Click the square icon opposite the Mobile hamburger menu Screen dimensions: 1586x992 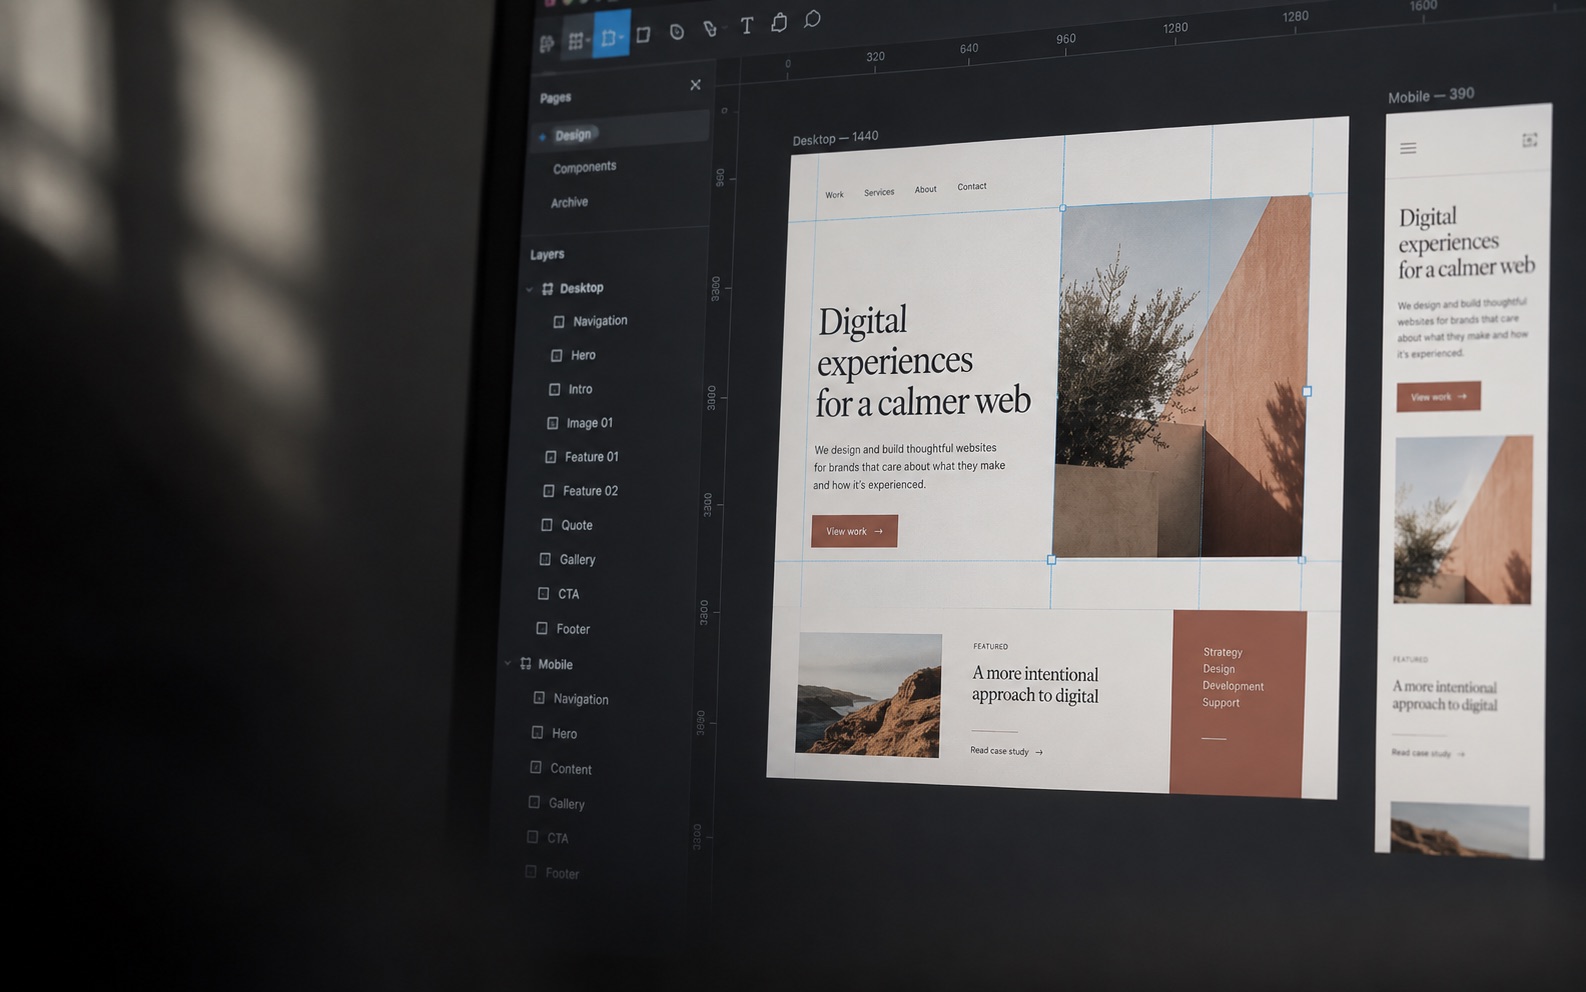[x=1529, y=141]
